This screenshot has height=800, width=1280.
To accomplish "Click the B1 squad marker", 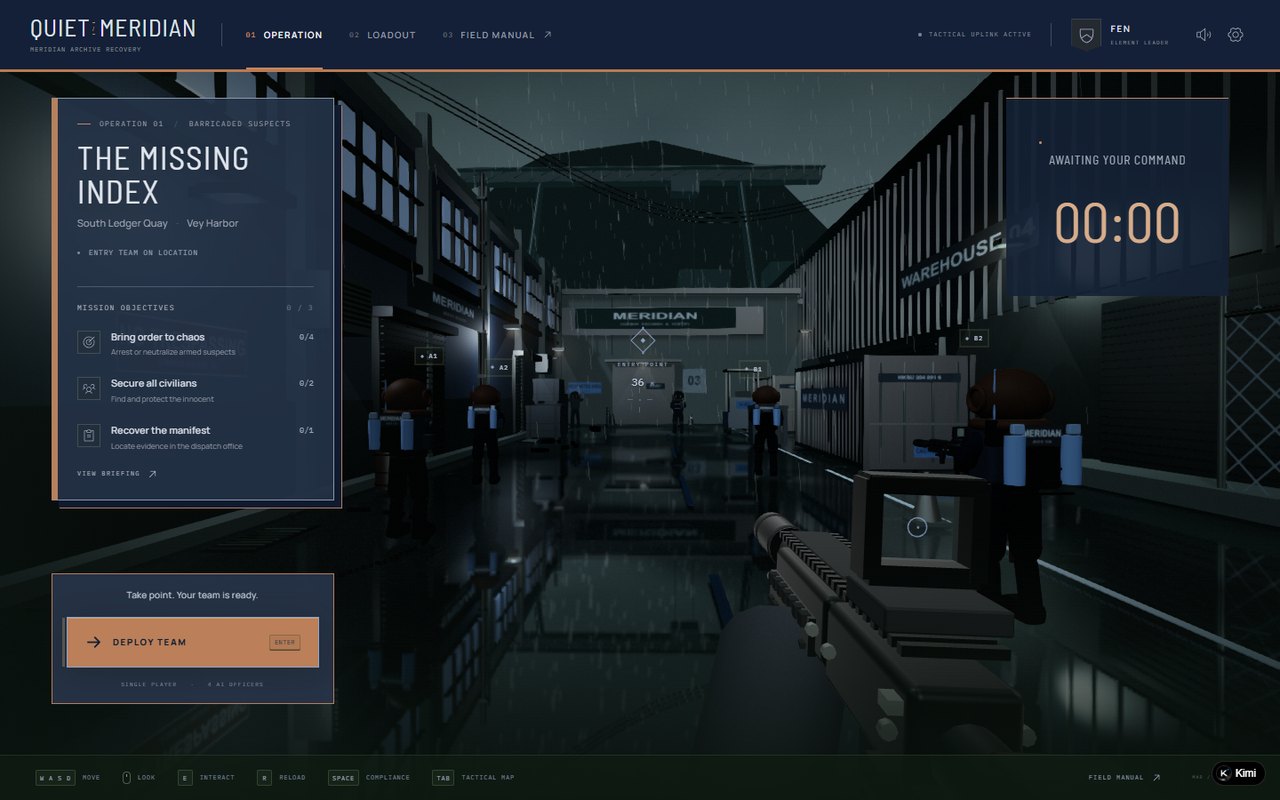I will (x=753, y=369).
